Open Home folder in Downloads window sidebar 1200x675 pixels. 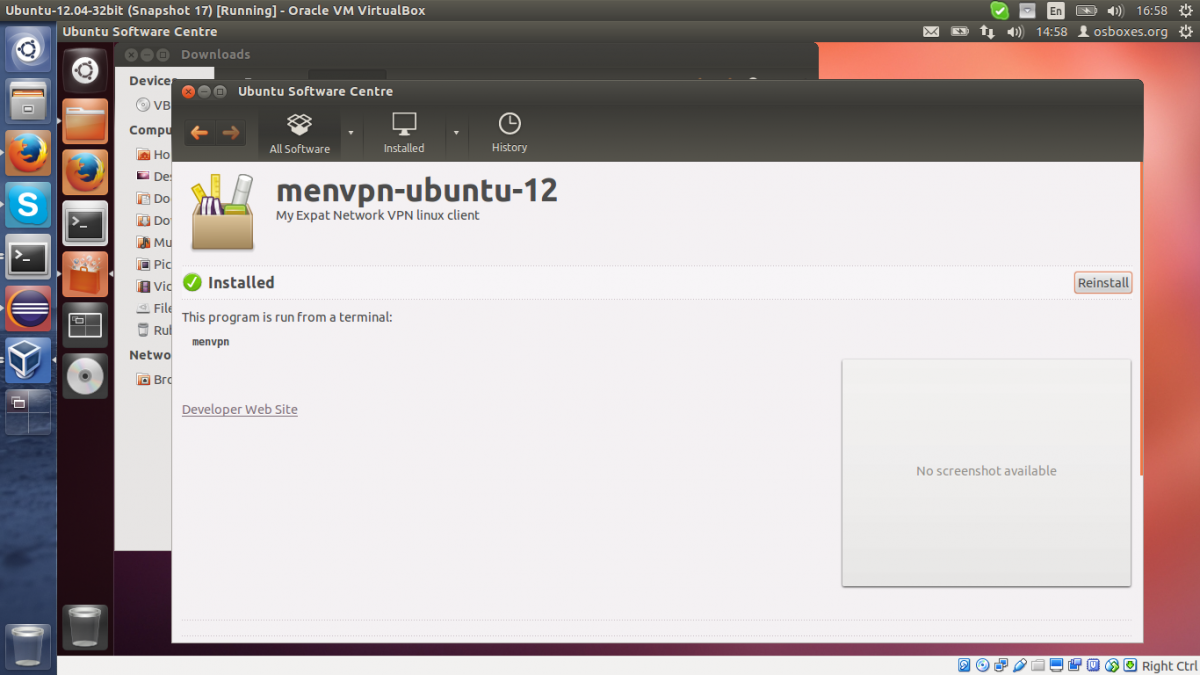click(153, 155)
